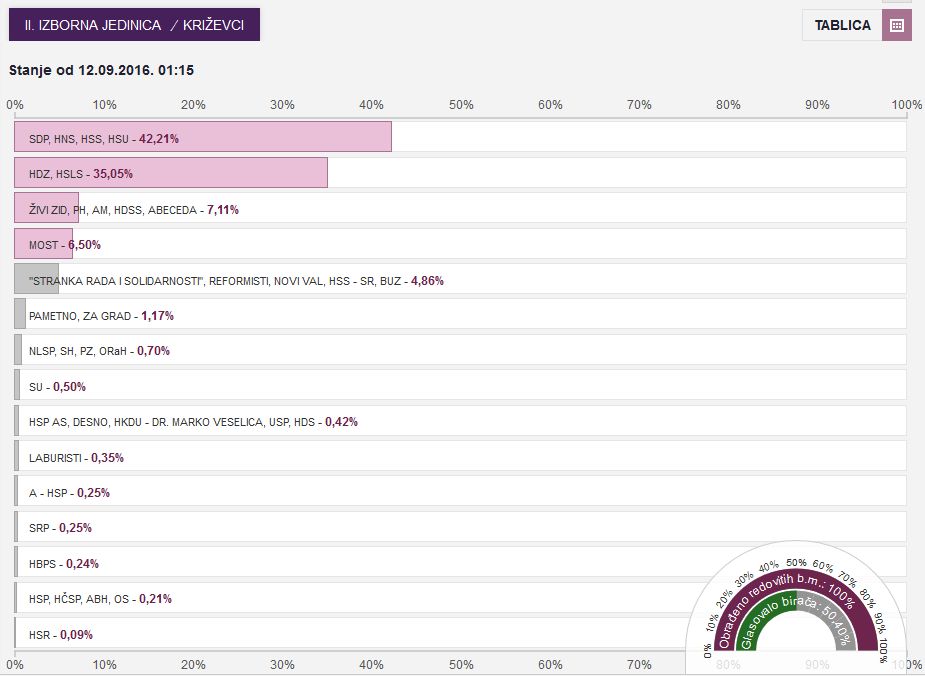Click the Živi zid coalition 7,11% bar
Screen dimensions: 925x676
46,209
